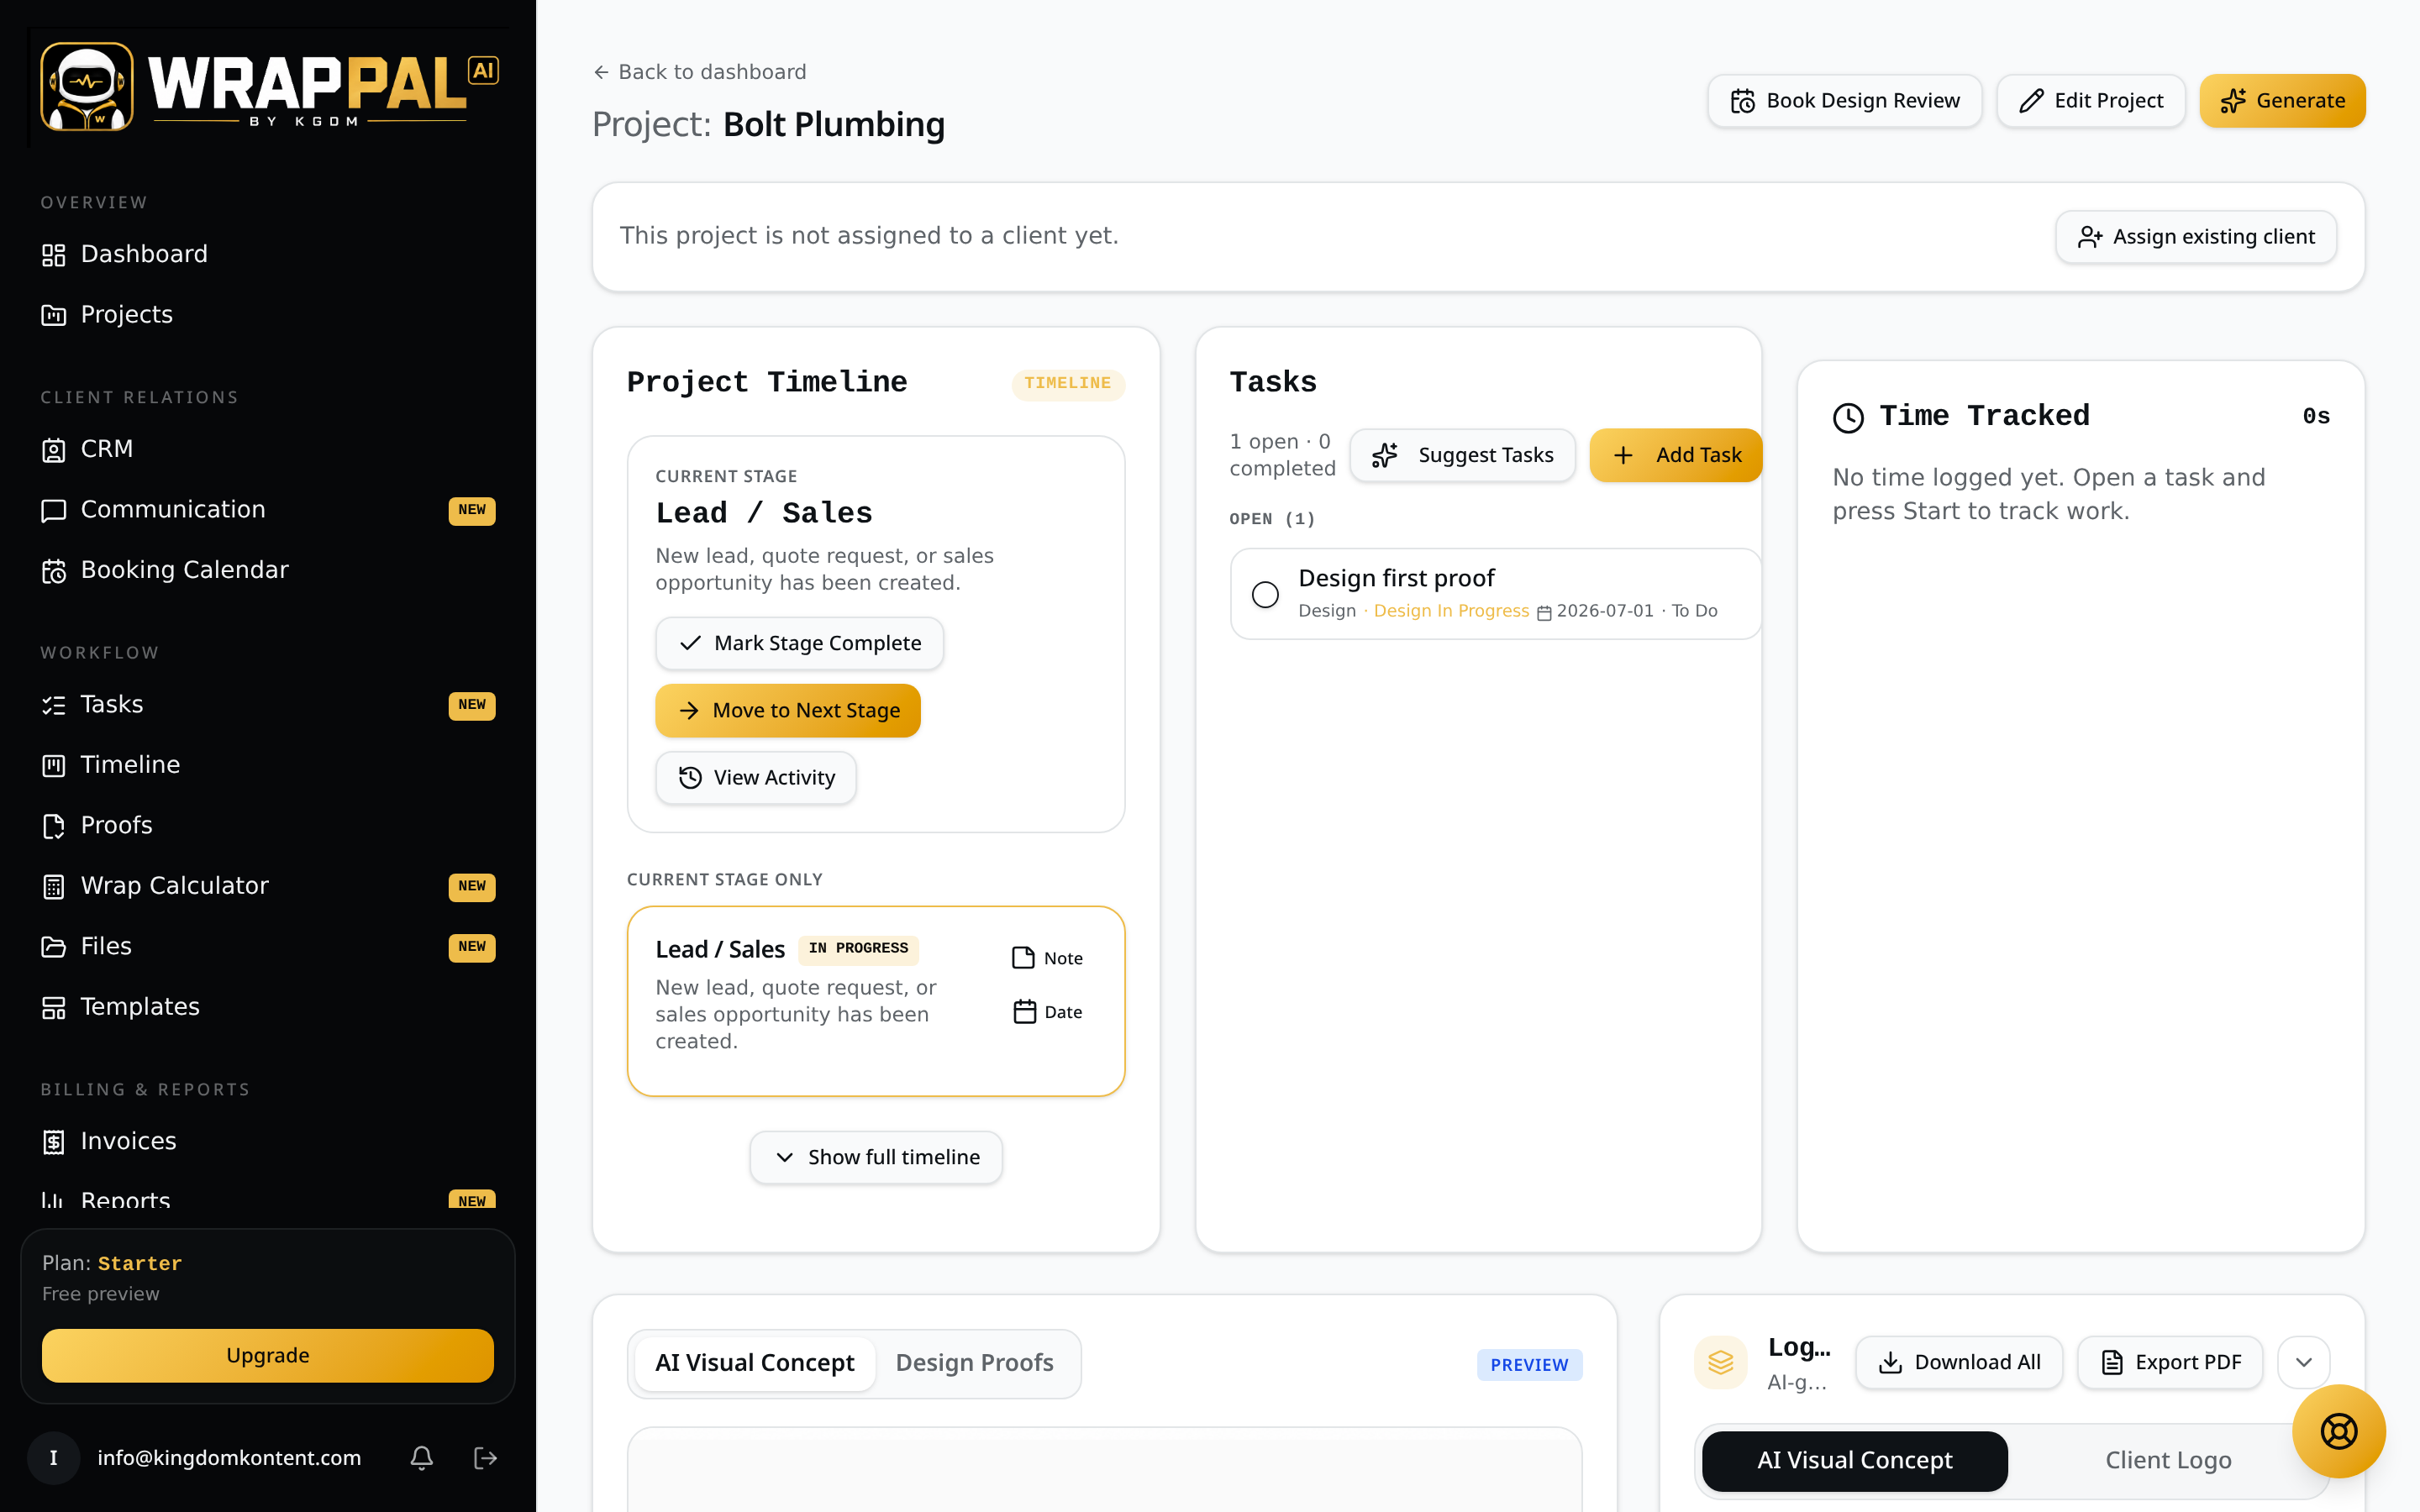The height and width of the screenshot is (1512, 2420).
Task: Click the Time Tracked clock icon
Action: click(x=1848, y=417)
